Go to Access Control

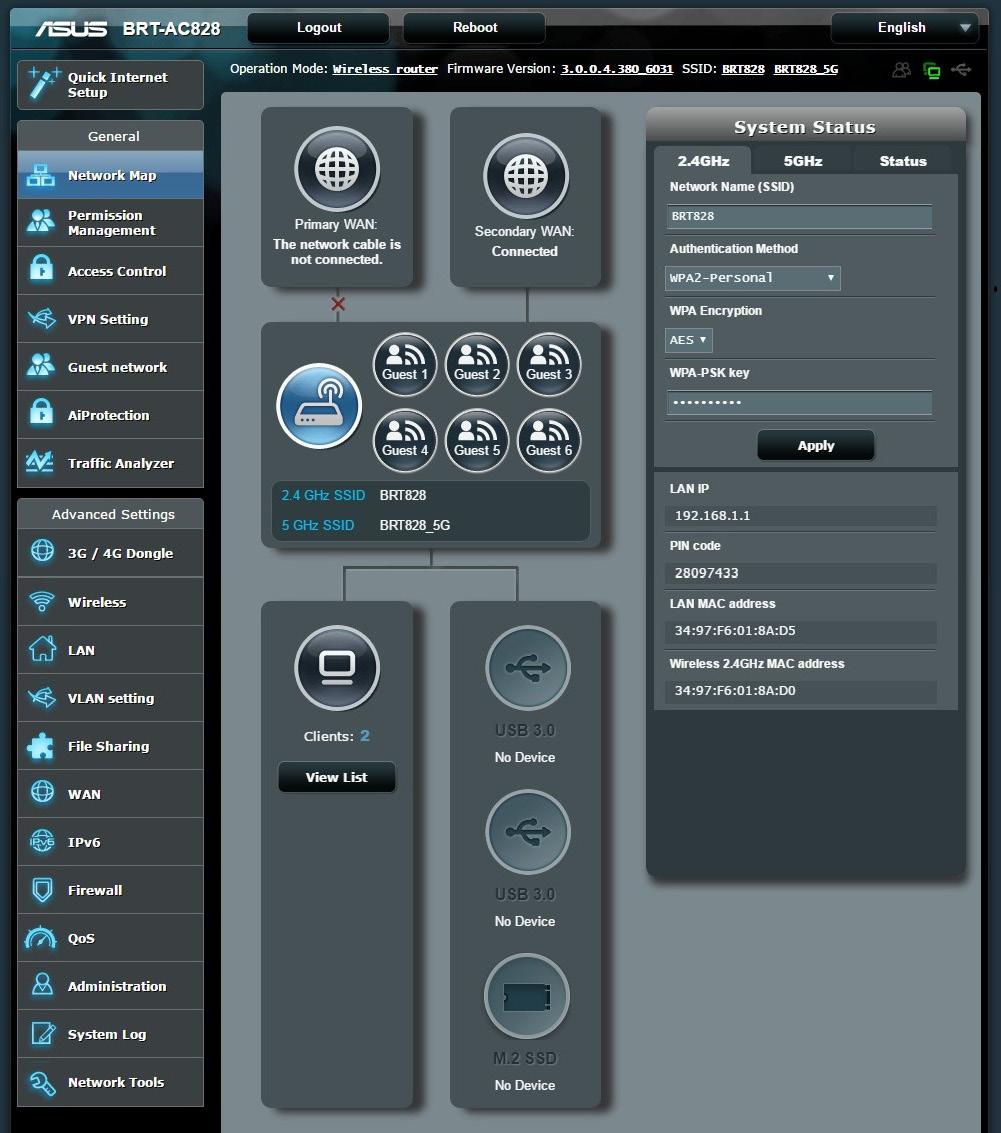(111, 271)
